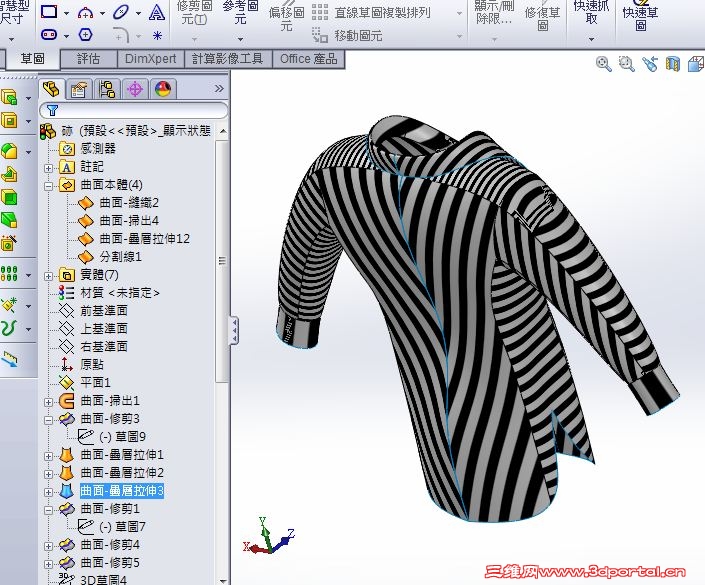This screenshot has height=585, width=705.
Task: Click the Quick Snaps button
Action: (x=591, y=13)
